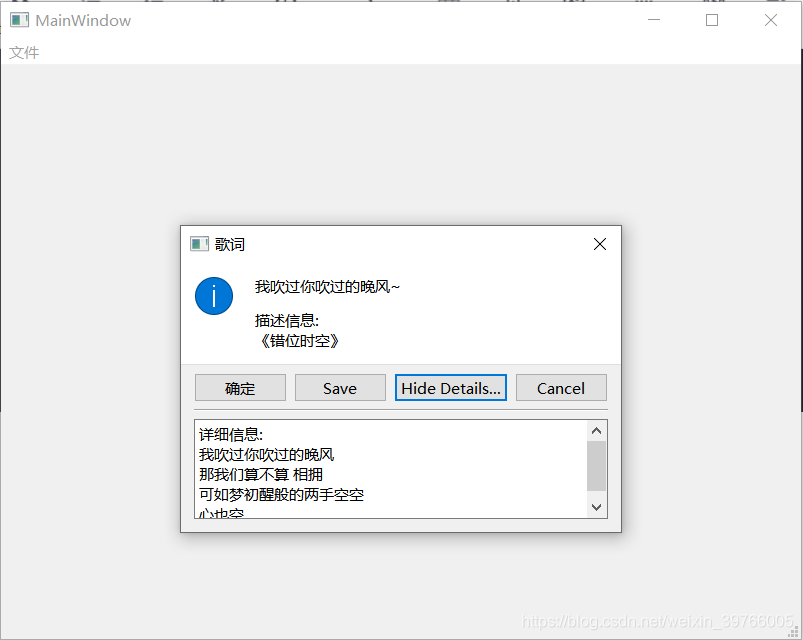Click the line 可如梦初醒般的两手空空

pos(281,495)
